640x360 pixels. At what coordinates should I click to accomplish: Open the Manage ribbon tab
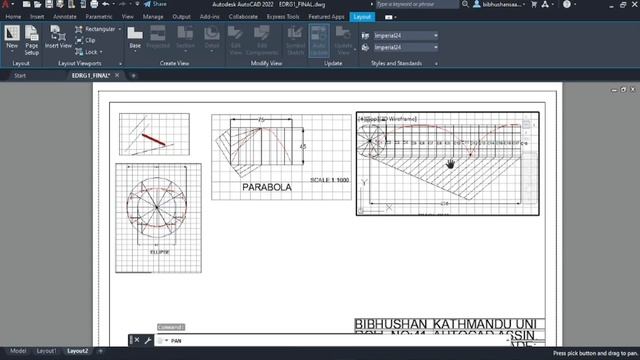click(x=153, y=17)
